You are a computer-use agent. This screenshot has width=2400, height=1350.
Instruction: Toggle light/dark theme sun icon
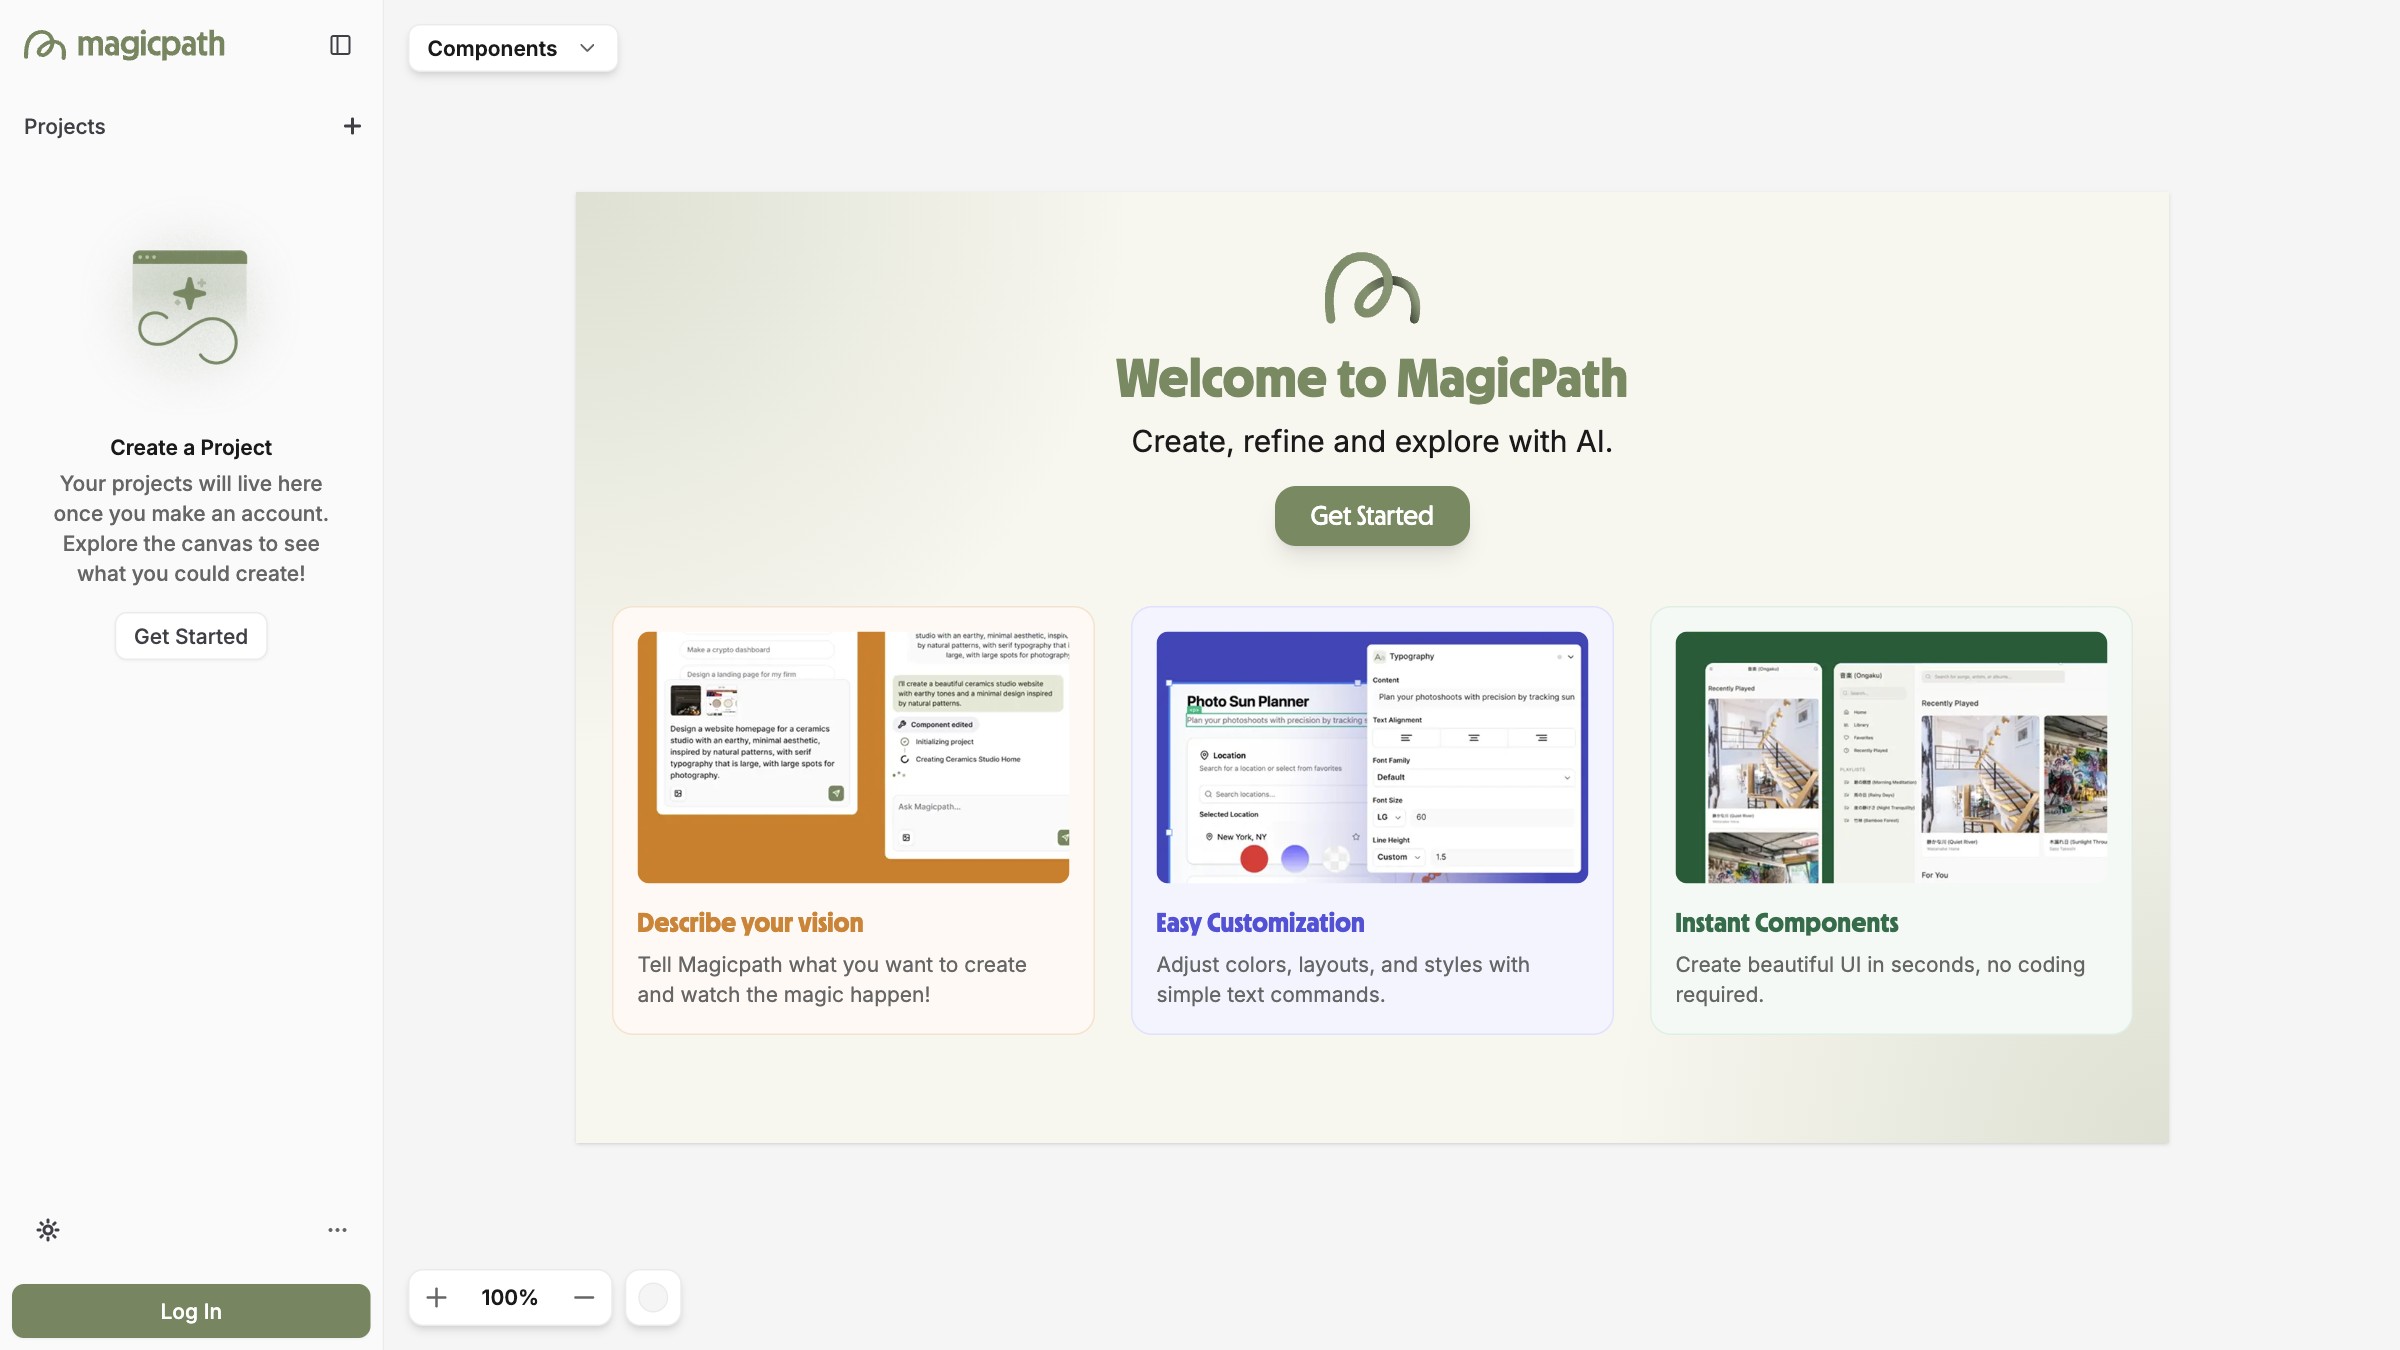click(48, 1230)
